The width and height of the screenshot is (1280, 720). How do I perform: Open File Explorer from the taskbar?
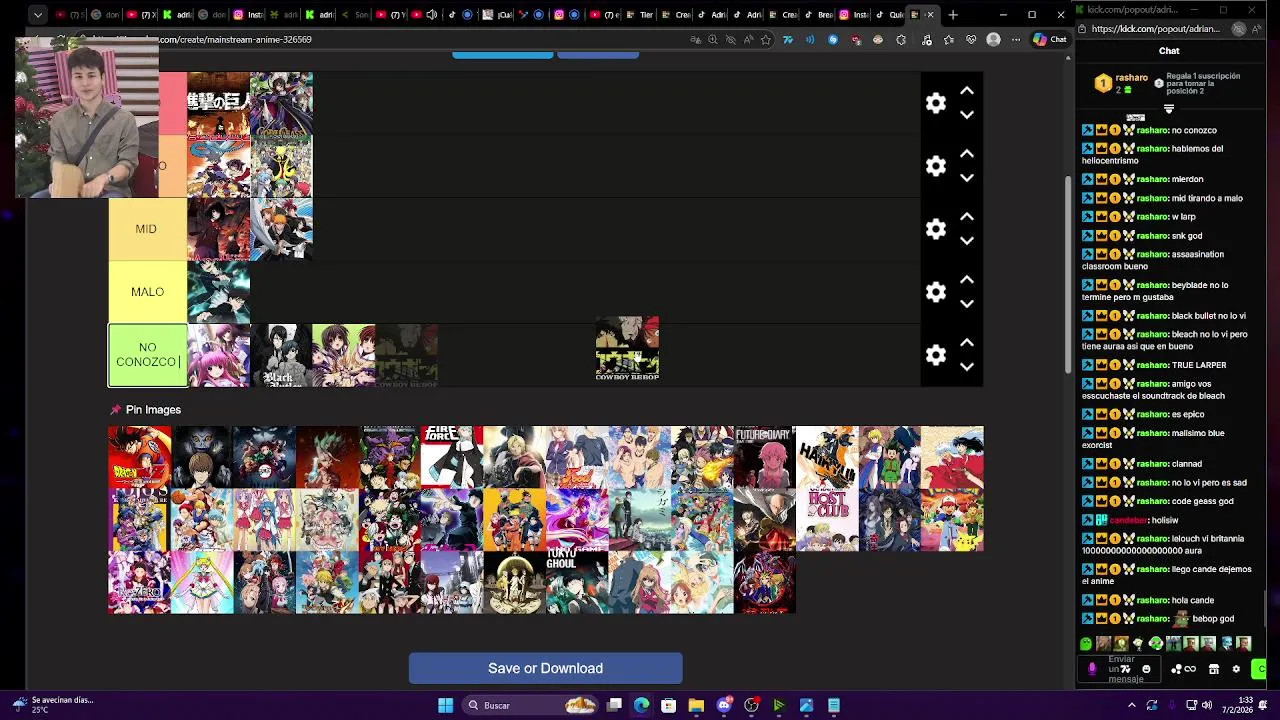point(696,705)
